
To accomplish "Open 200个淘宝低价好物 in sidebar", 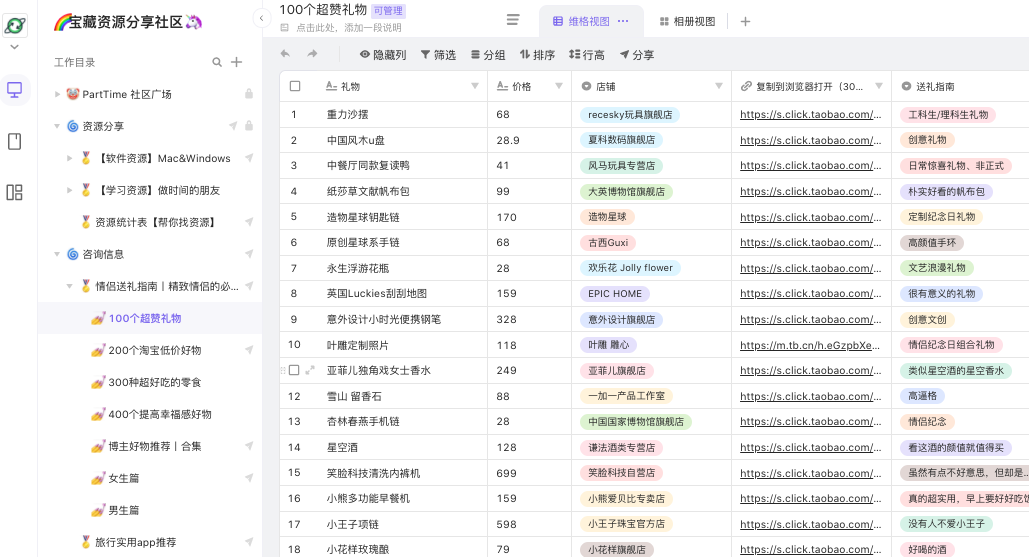I will [x=154, y=350].
